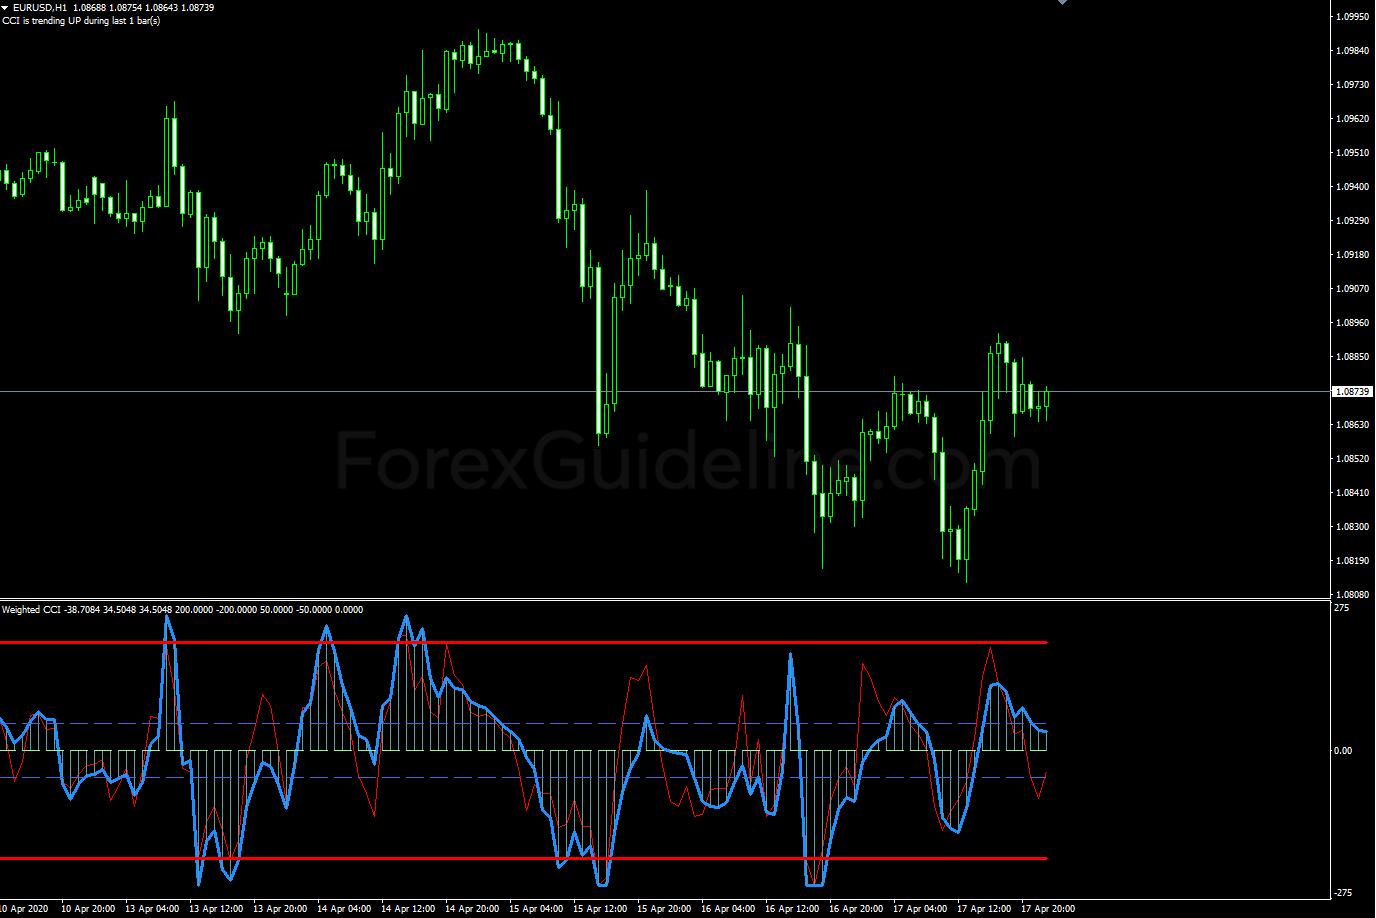This screenshot has width=1376, height=918.
Task: Click the 1.08520 price scale label
Action: pos(1352,458)
